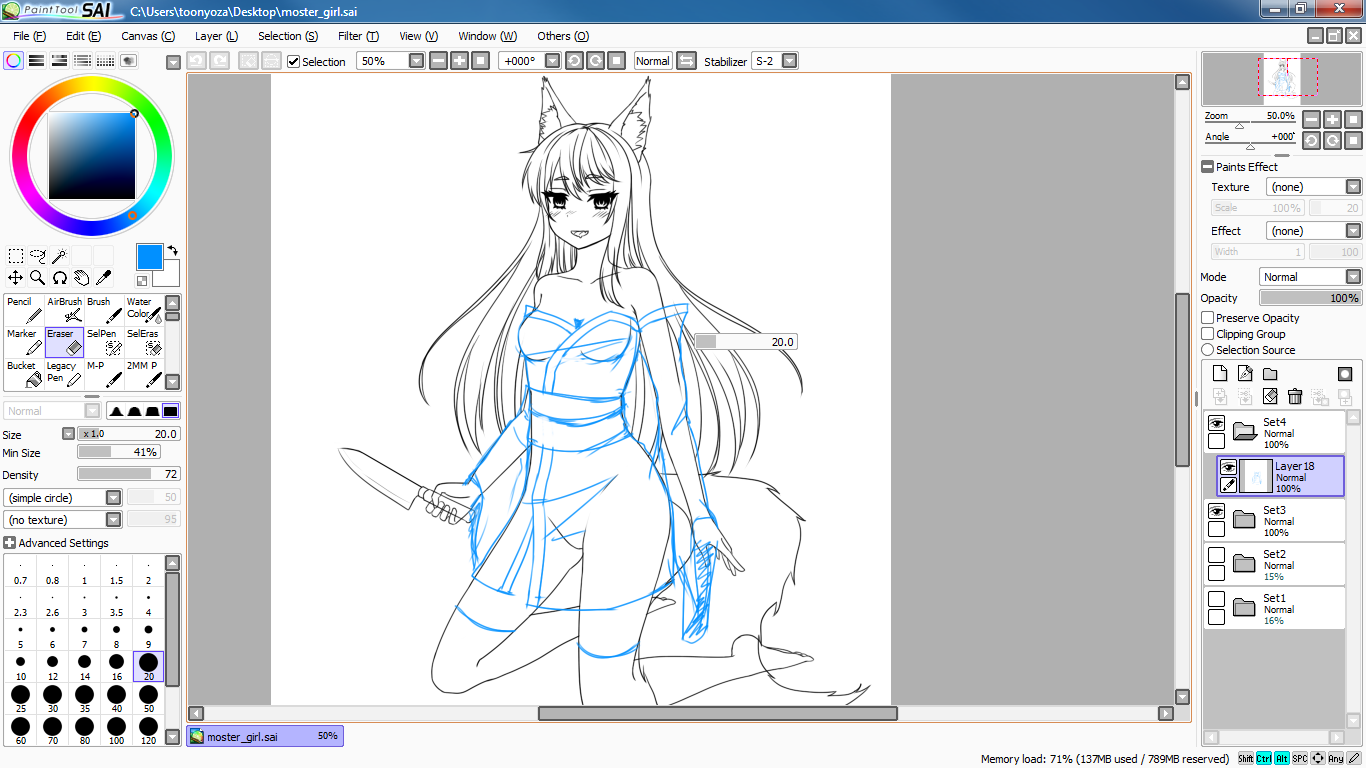1366x768 pixels.
Task: Switch to moster_girl.sai document tab
Action: click(x=265, y=736)
